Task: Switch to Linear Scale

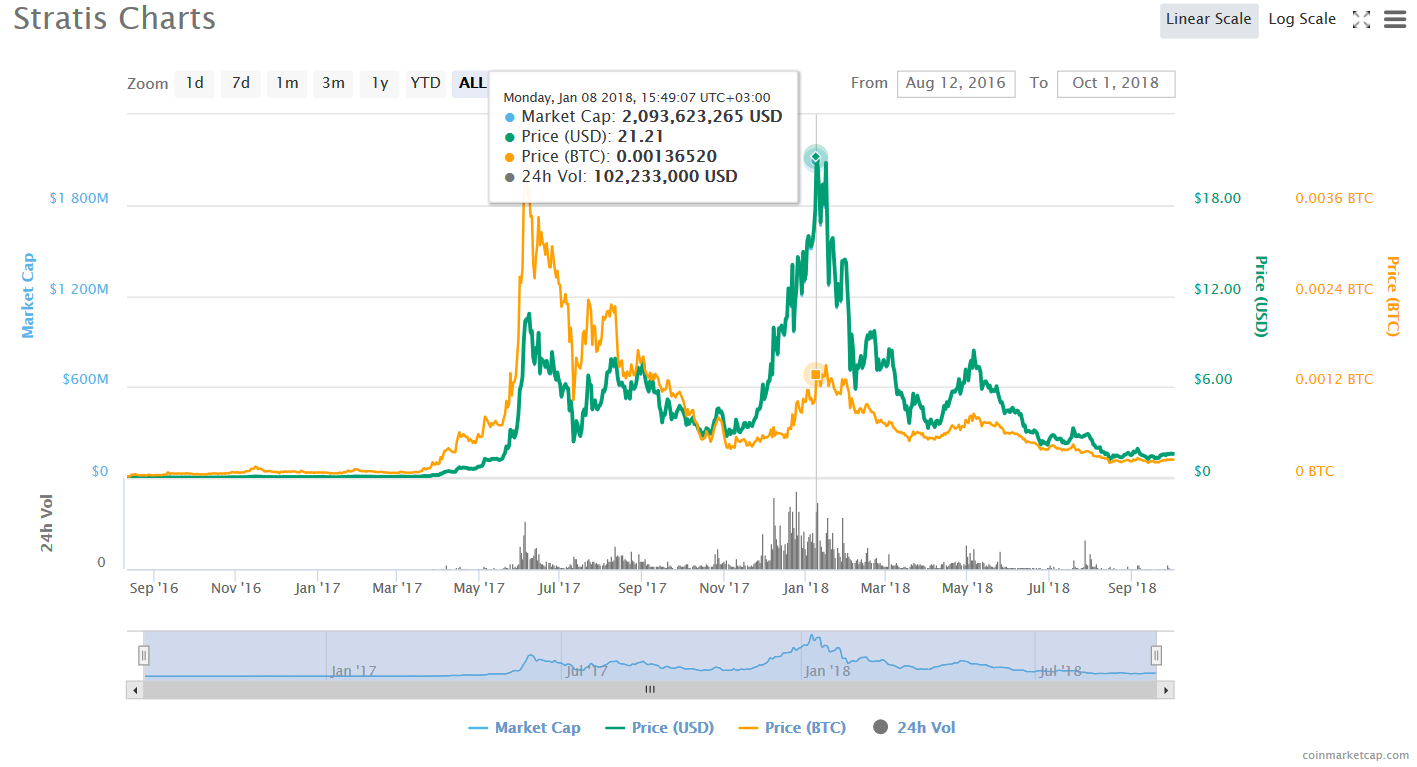Action: (1209, 20)
